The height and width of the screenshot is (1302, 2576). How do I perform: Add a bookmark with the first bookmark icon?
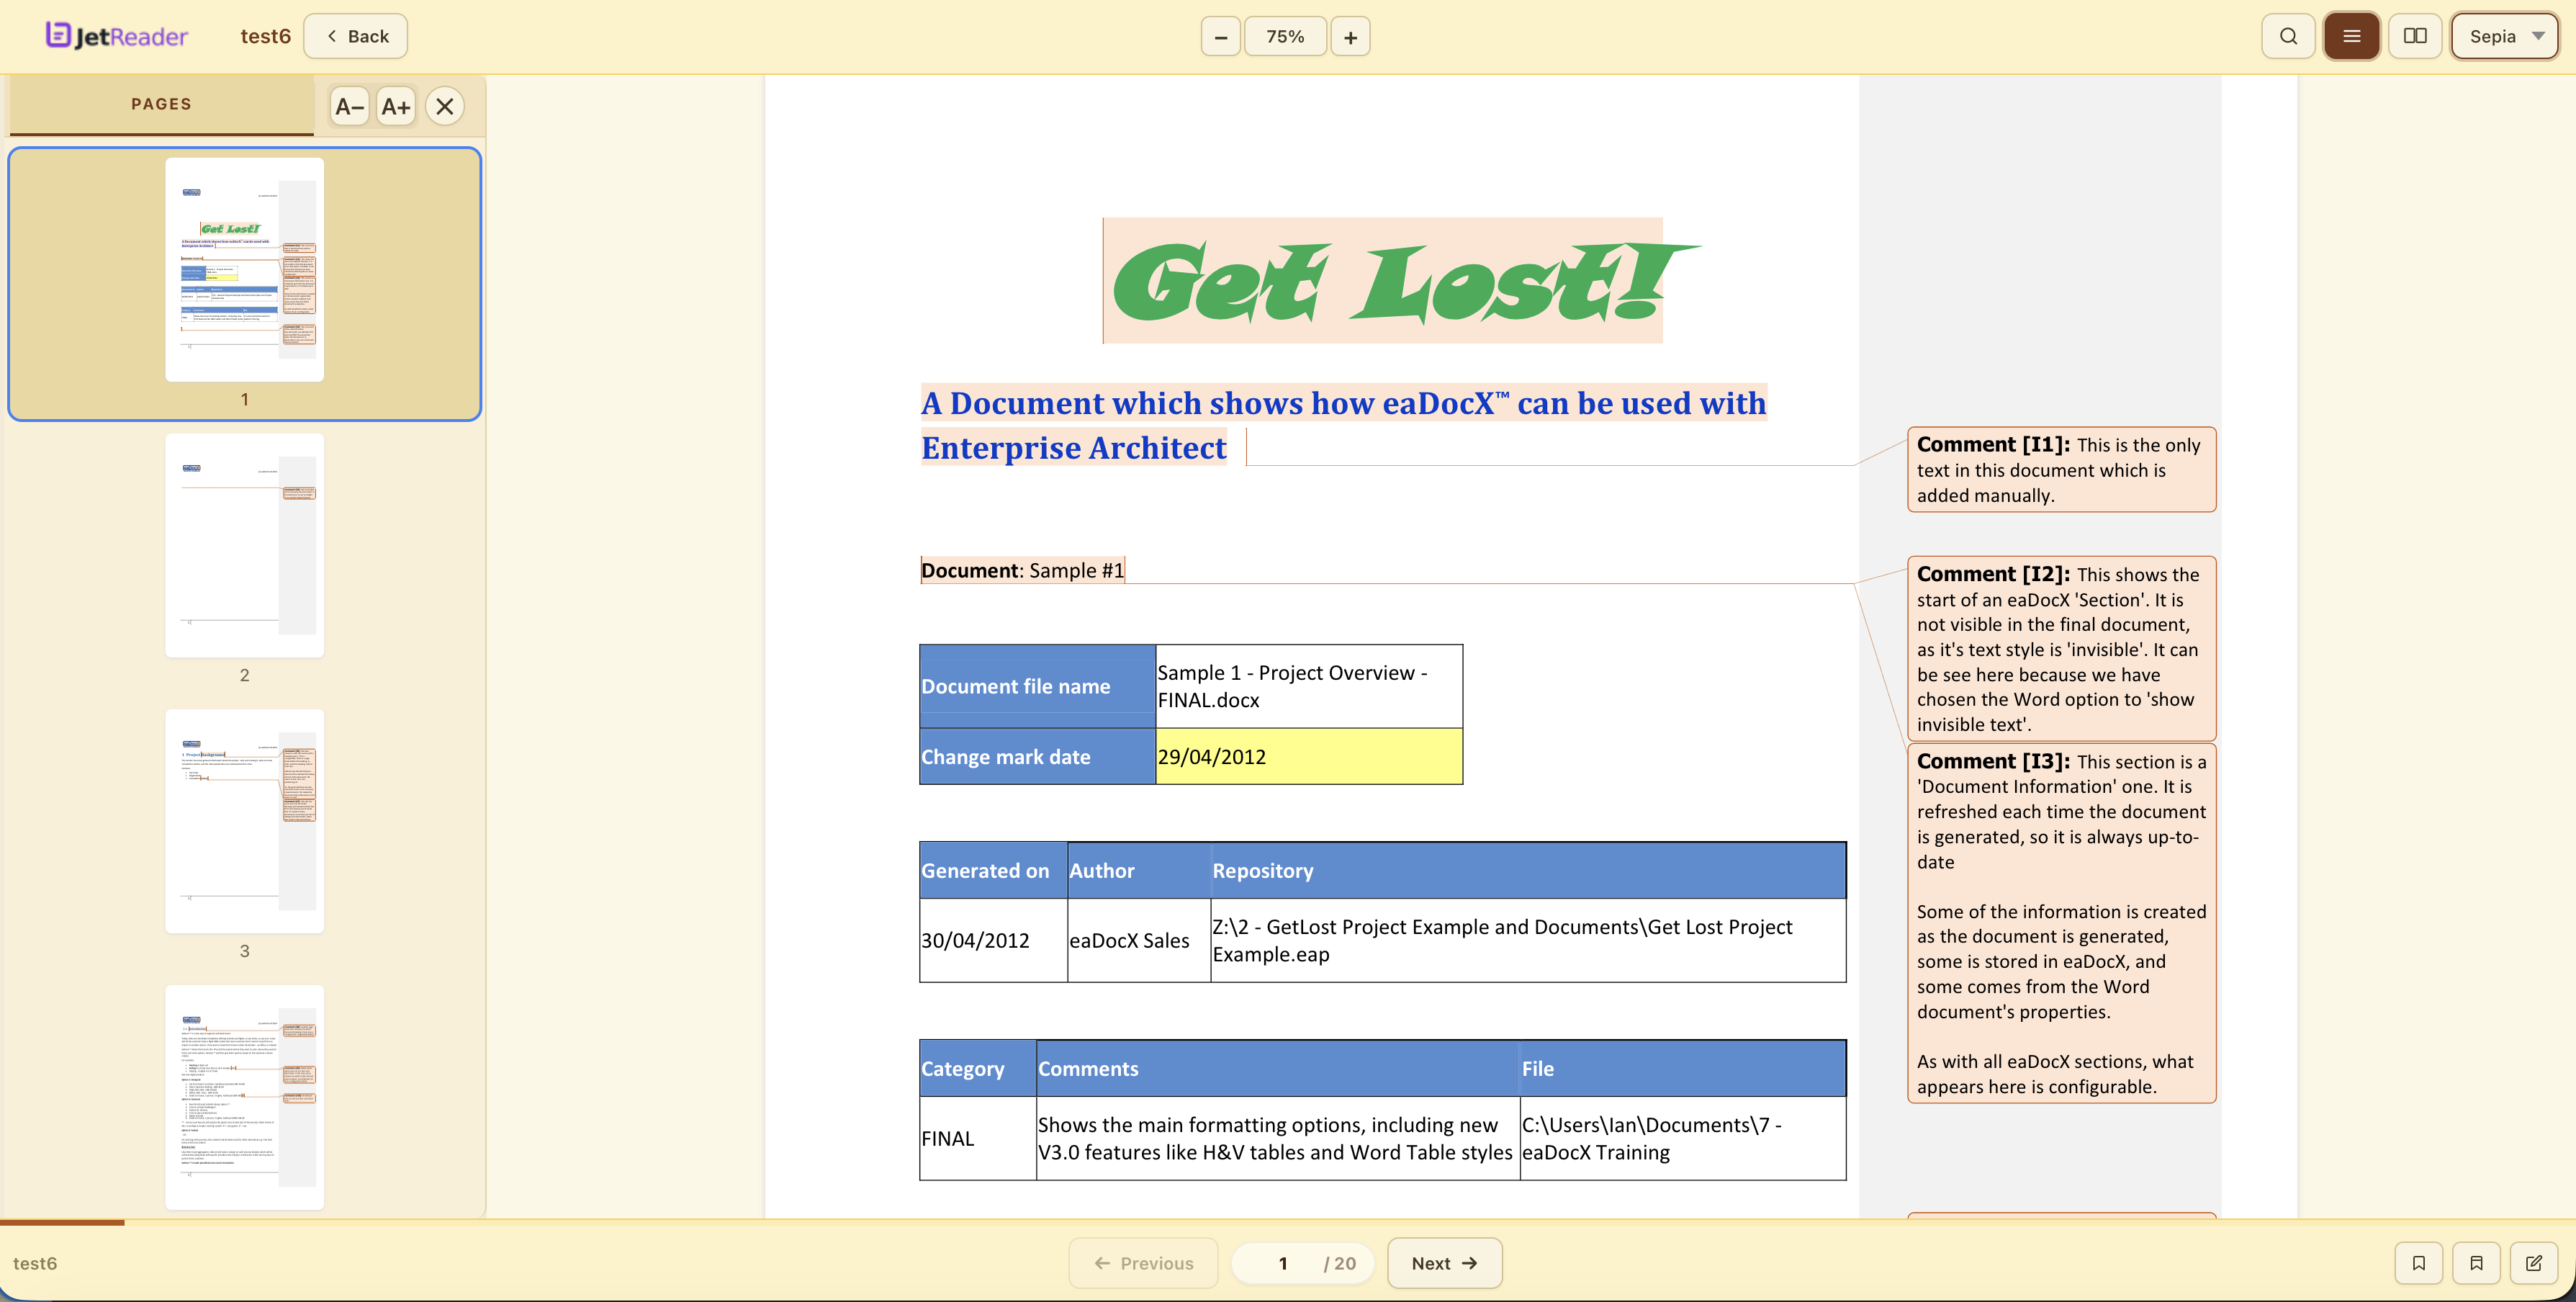coord(2418,1263)
